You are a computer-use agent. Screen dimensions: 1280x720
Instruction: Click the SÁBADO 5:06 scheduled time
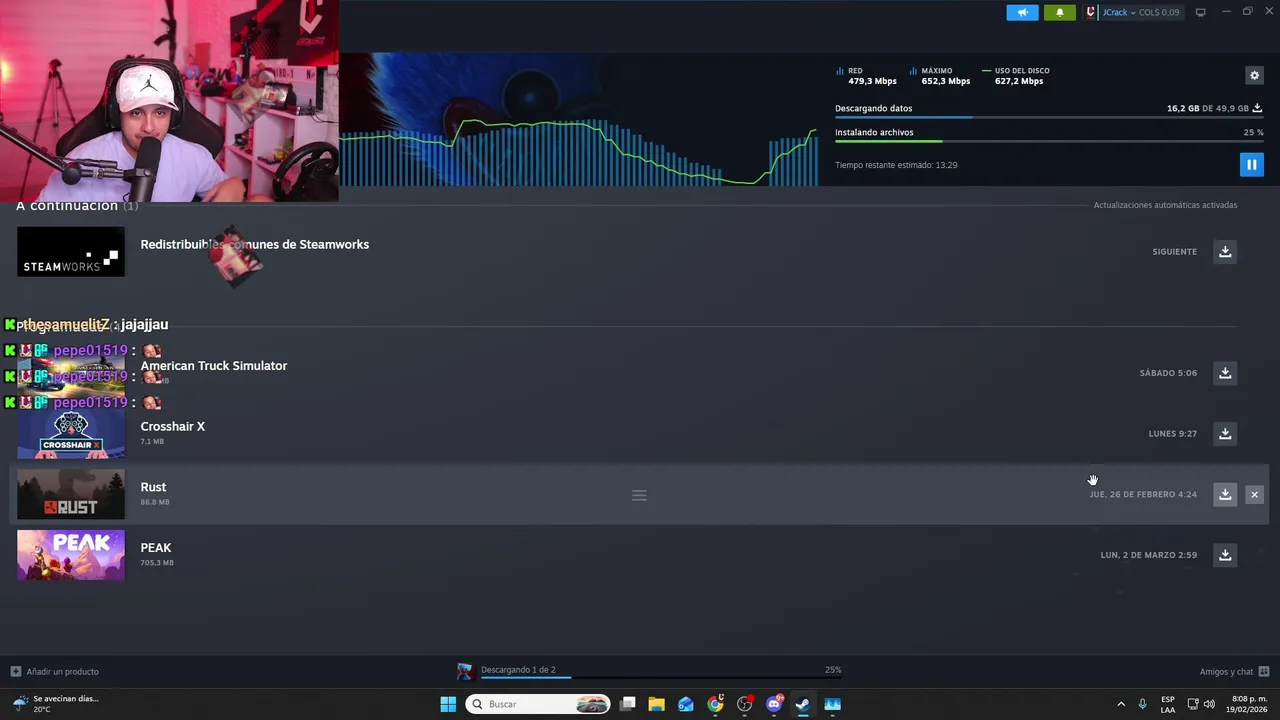click(x=1168, y=373)
